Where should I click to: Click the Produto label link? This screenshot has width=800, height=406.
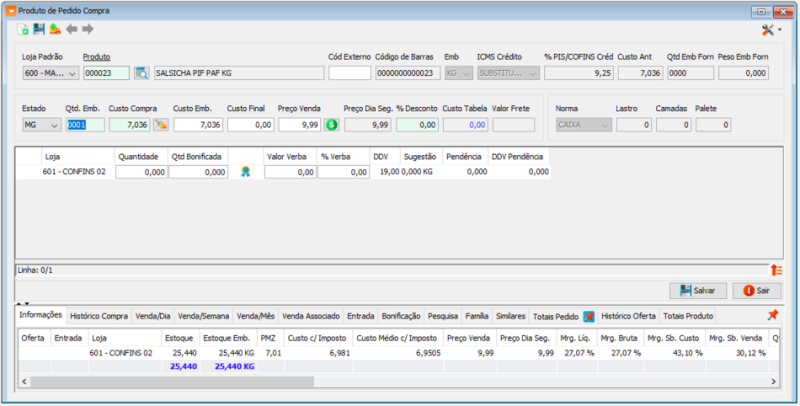point(96,57)
